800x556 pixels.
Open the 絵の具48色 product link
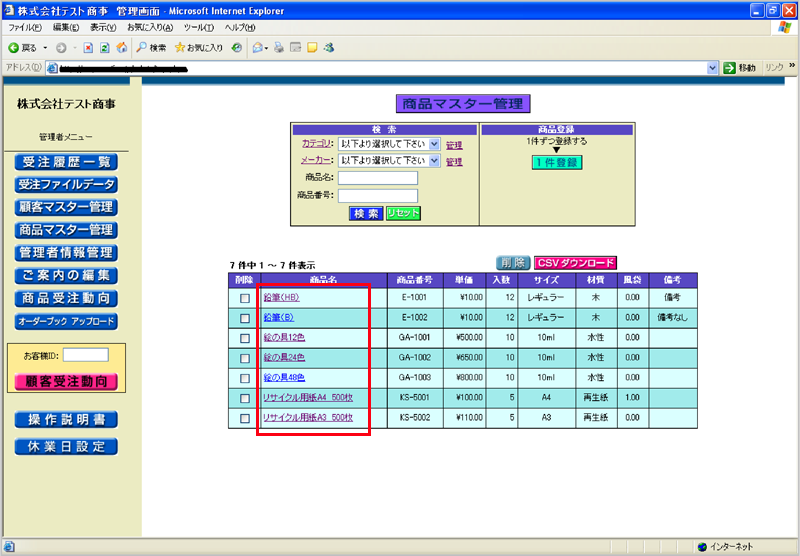(x=284, y=377)
